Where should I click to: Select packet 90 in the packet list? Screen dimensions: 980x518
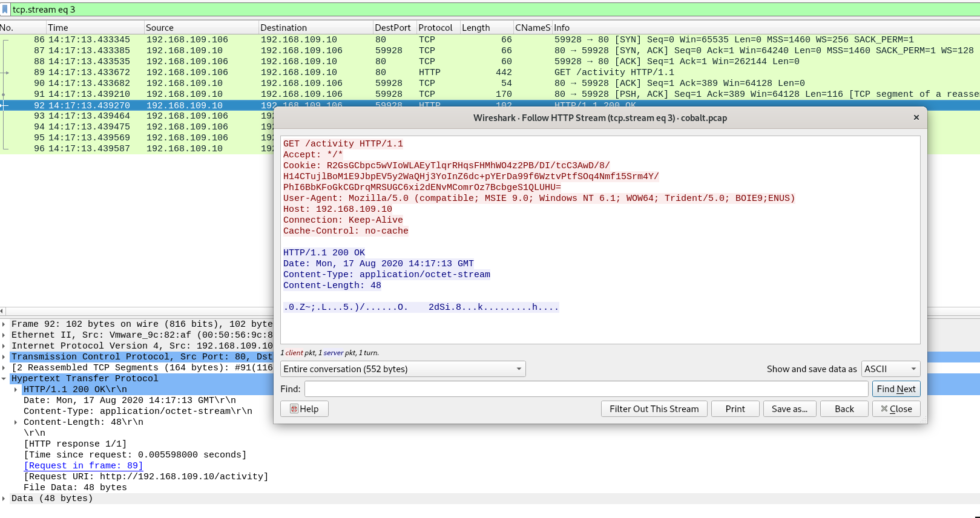tap(490, 83)
